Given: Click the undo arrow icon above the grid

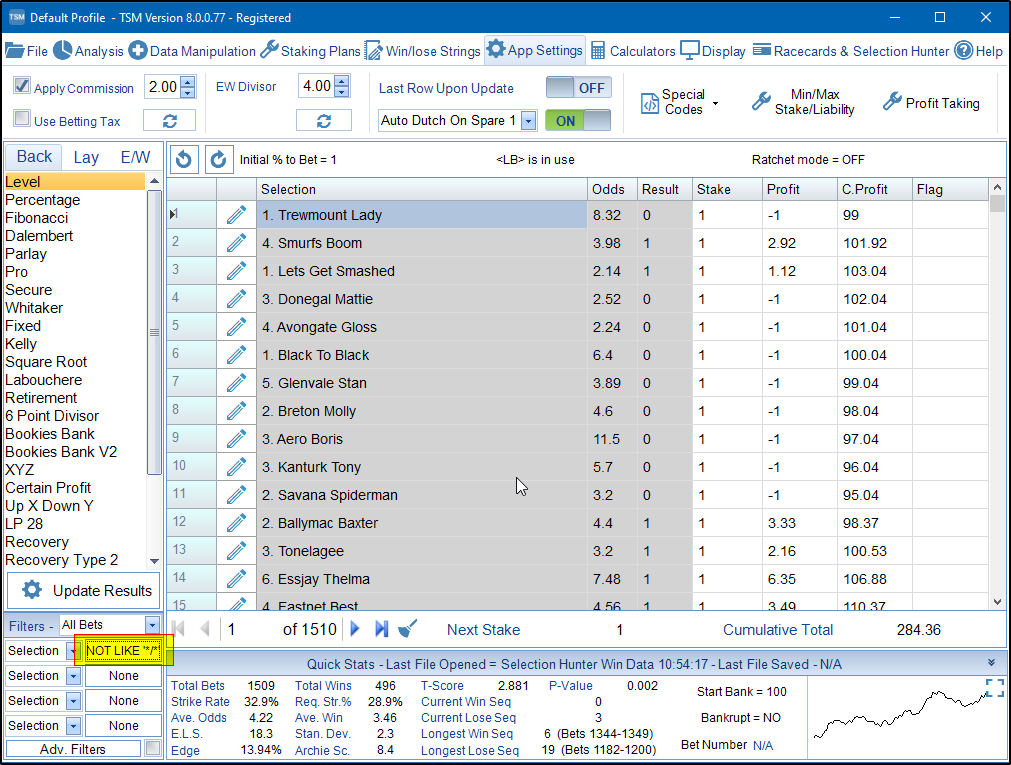Looking at the screenshot, I should click(183, 159).
